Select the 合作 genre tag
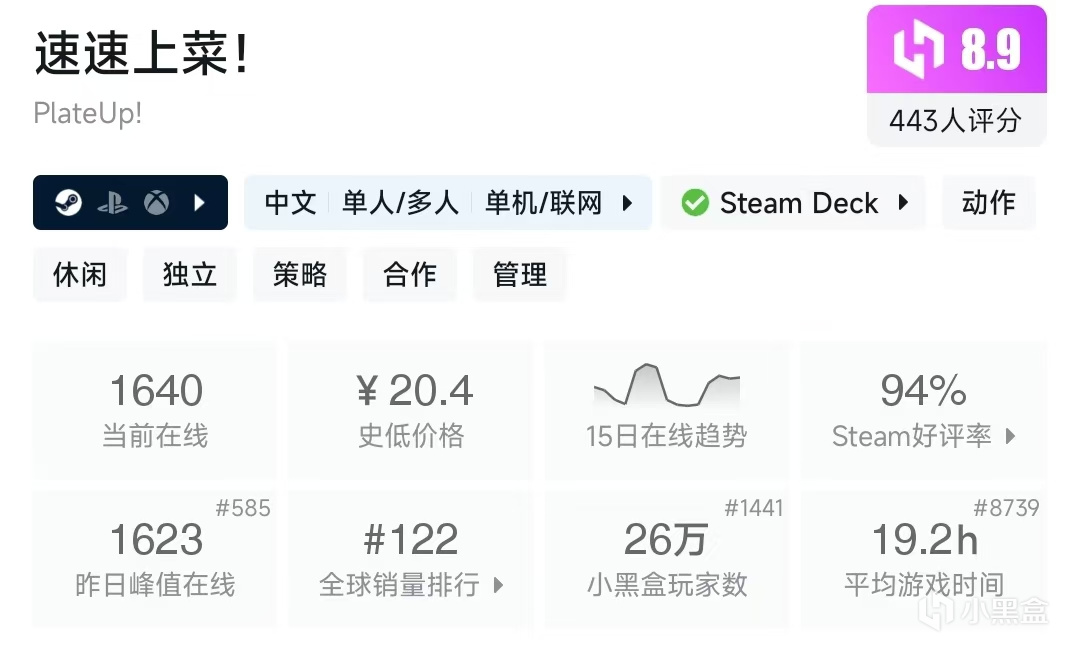Viewport: 1080px width, 648px height. [410, 274]
